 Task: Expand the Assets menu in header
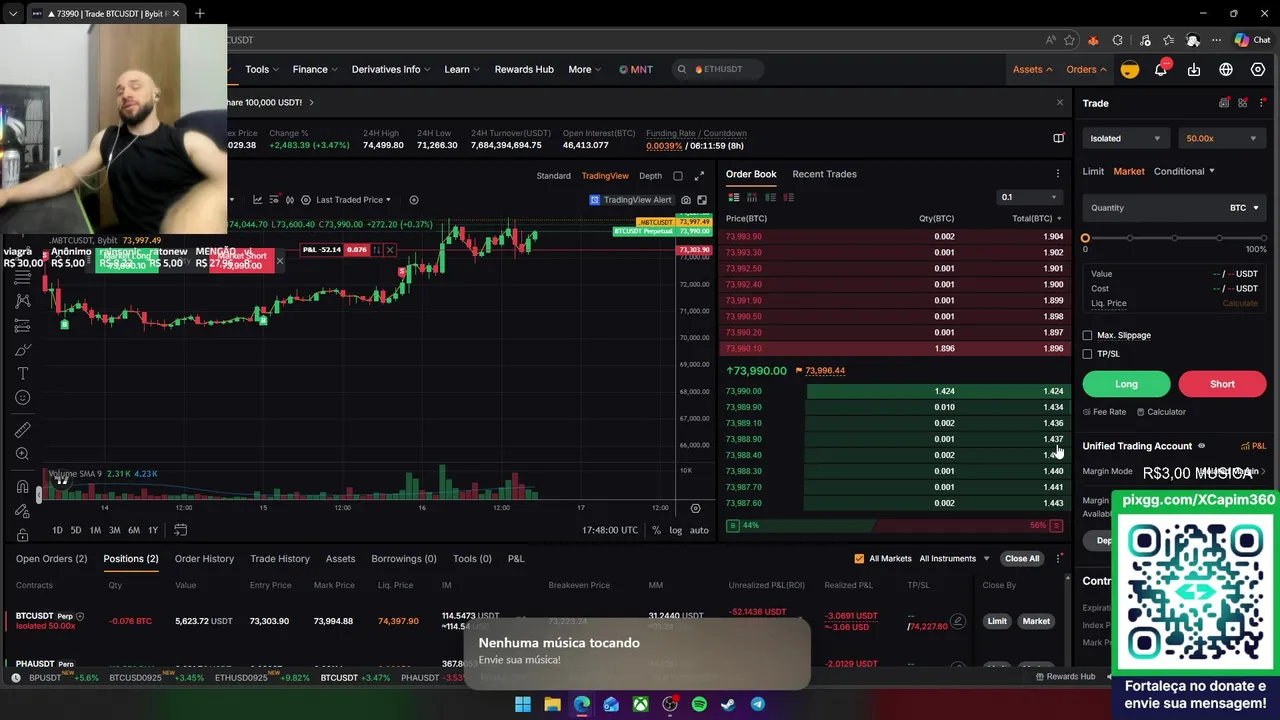point(1032,69)
